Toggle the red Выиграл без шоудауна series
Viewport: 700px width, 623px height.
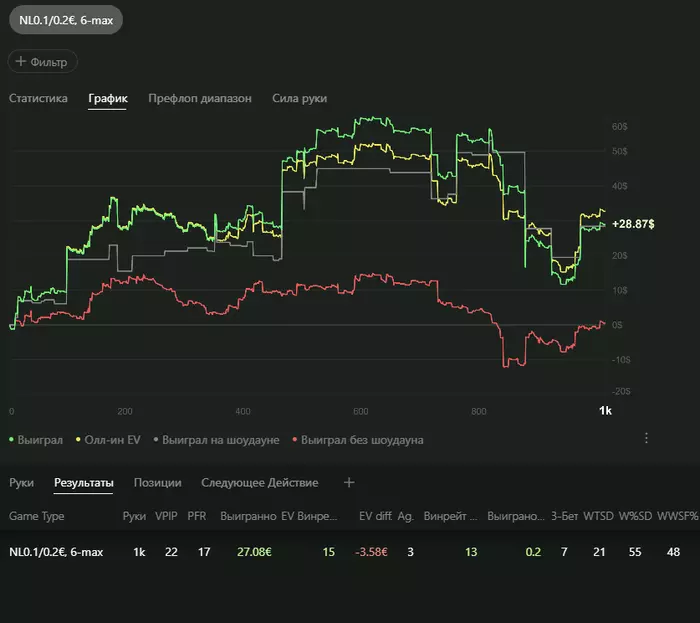pyautogui.click(x=358, y=440)
